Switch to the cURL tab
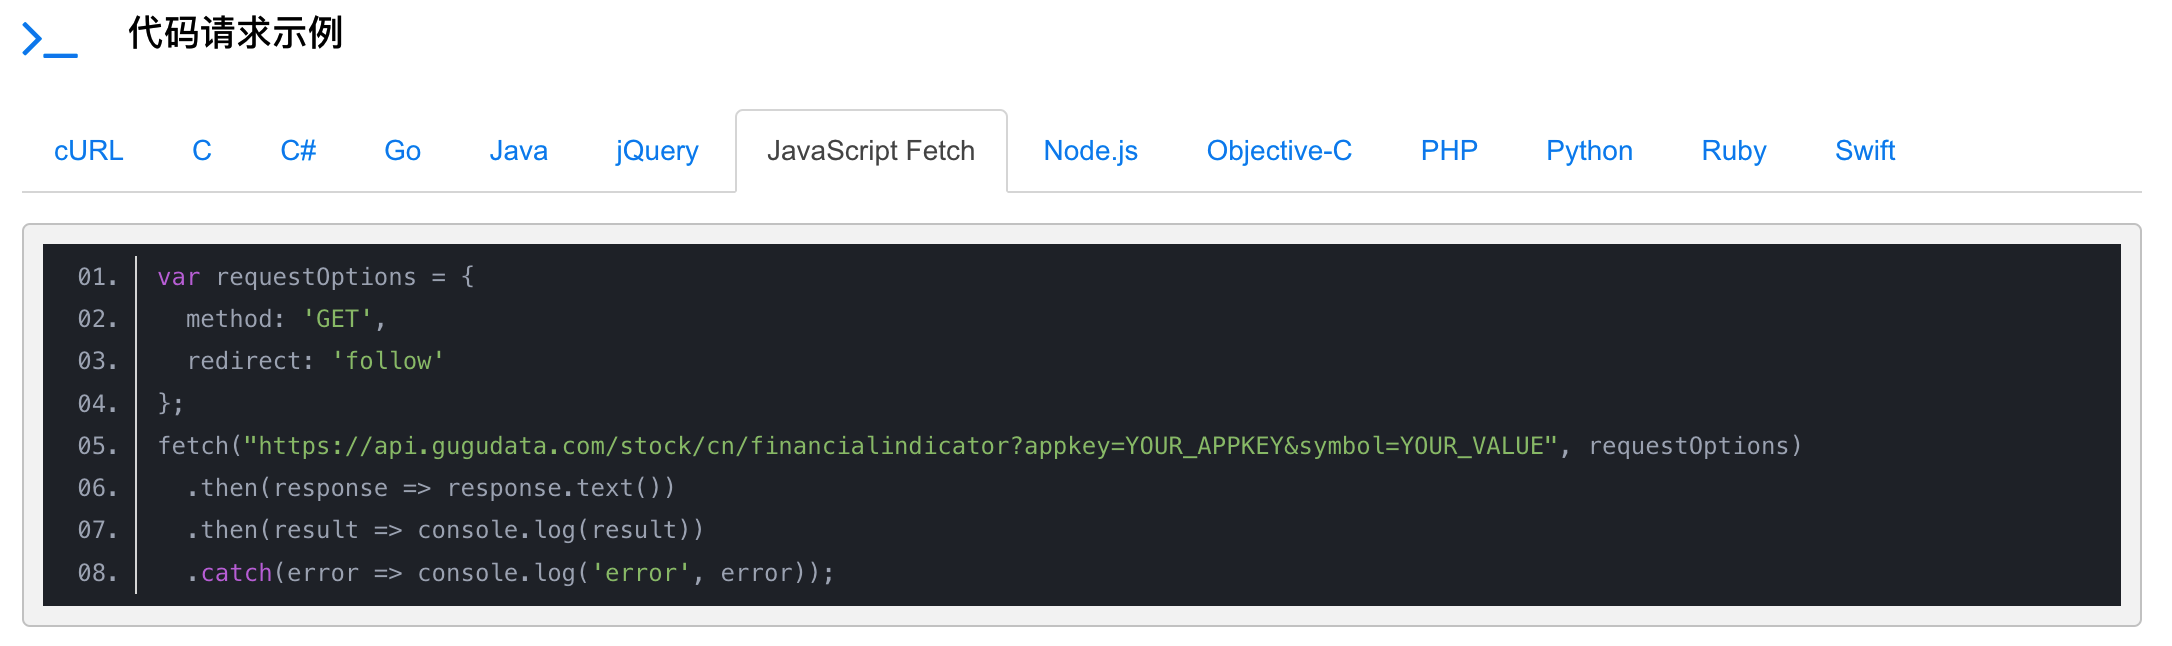Viewport: 2172px width, 646px height. pyautogui.click(x=89, y=151)
